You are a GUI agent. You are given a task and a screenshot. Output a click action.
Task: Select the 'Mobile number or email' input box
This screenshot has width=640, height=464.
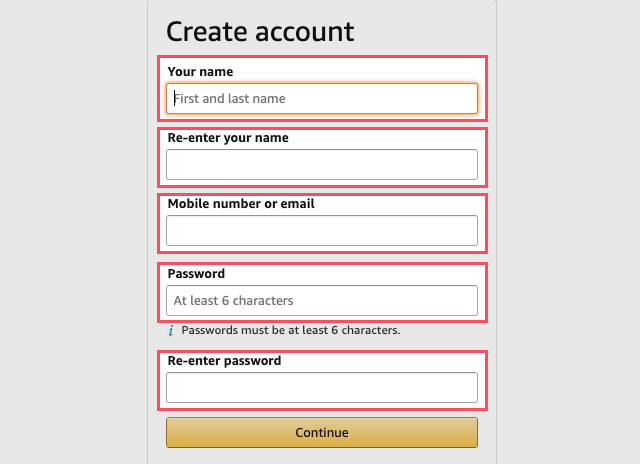tap(322, 231)
